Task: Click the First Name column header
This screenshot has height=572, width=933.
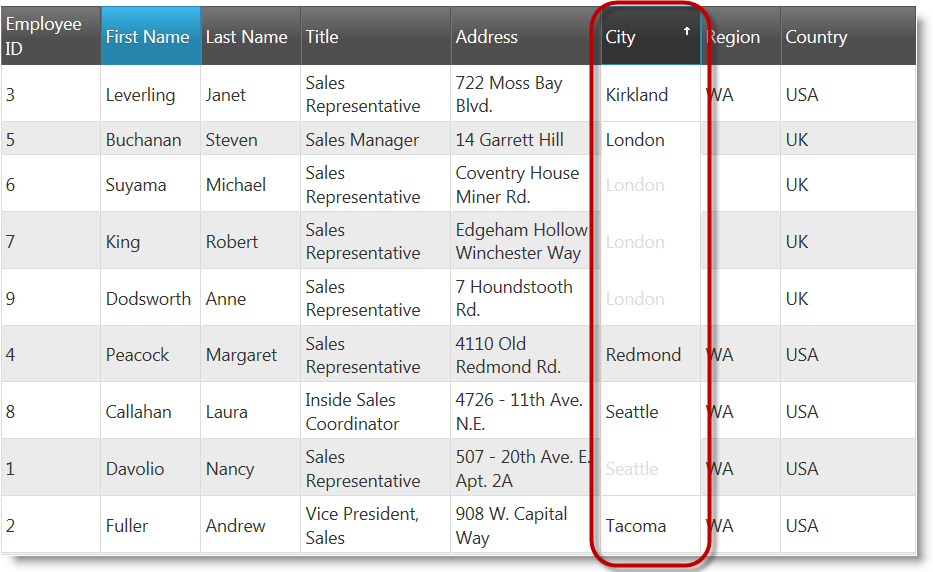Action: [148, 37]
